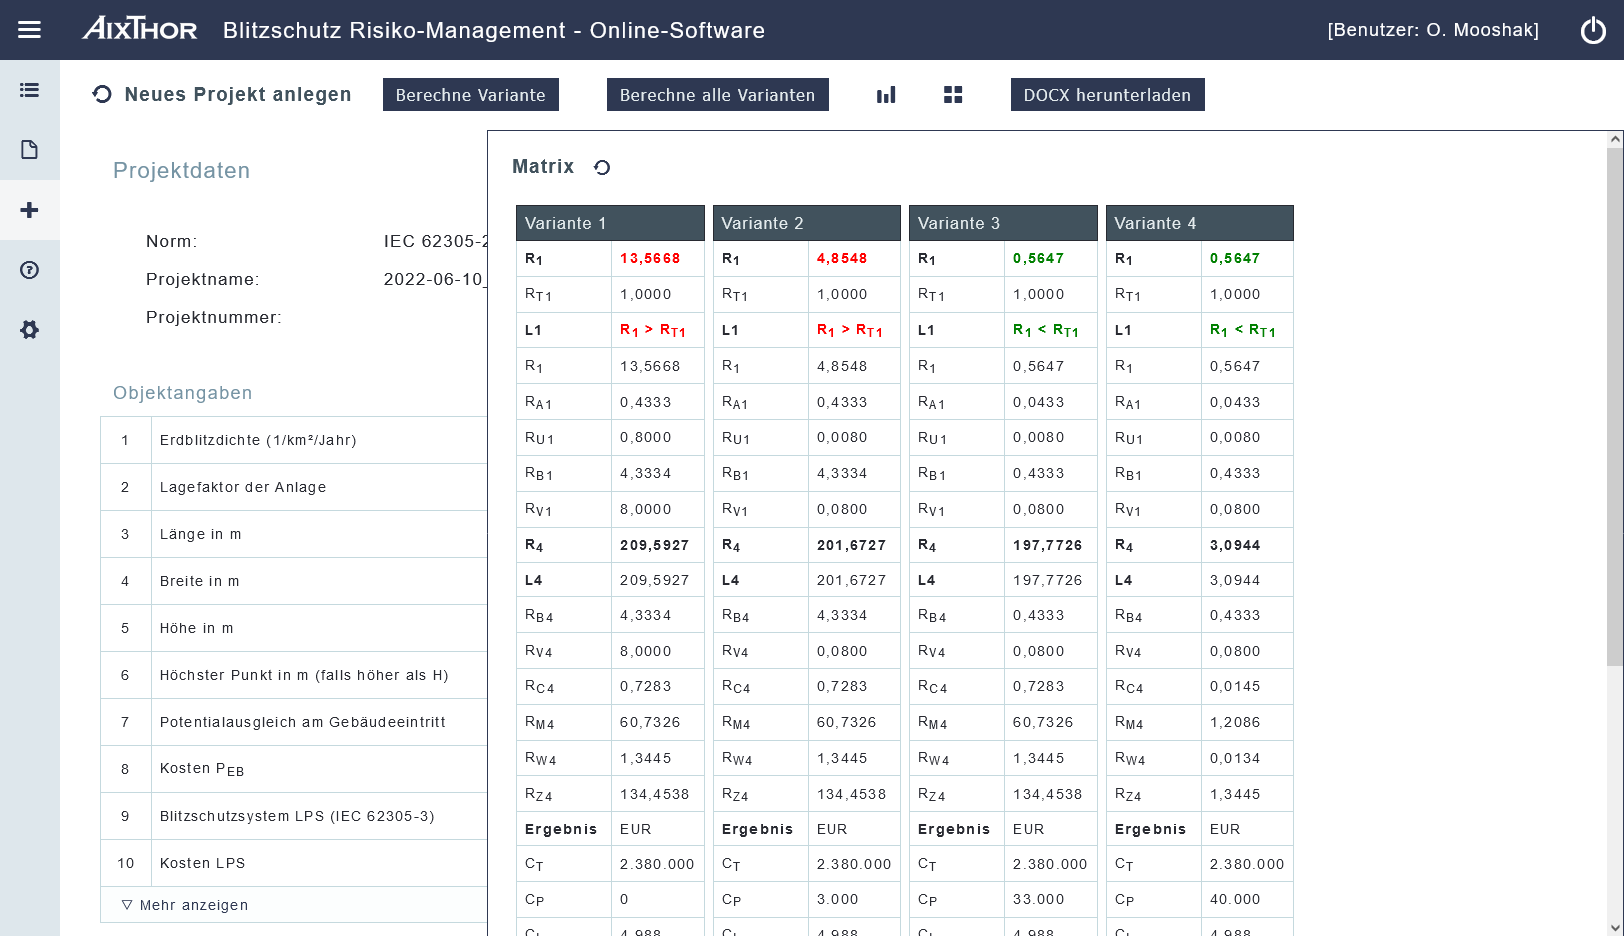Expand Mehr anzeigen in Objektangaben

pos(185,905)
